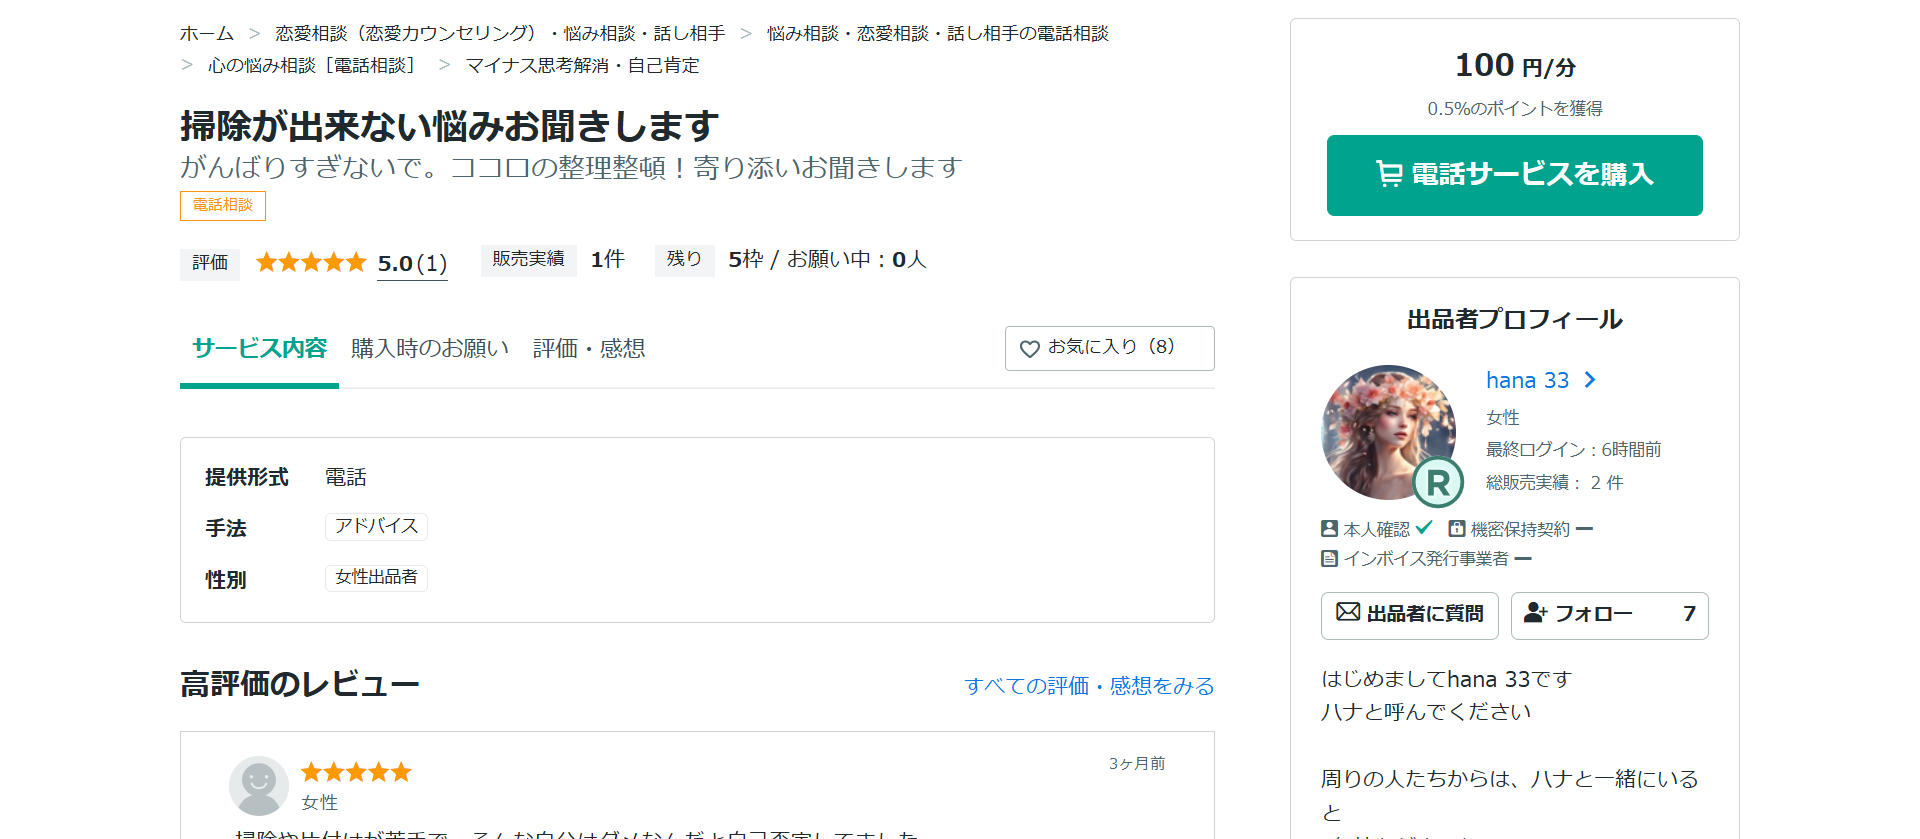Click the envelope icon for 出品者に質問
The image size is (1920, 839).
[1348, 612]
